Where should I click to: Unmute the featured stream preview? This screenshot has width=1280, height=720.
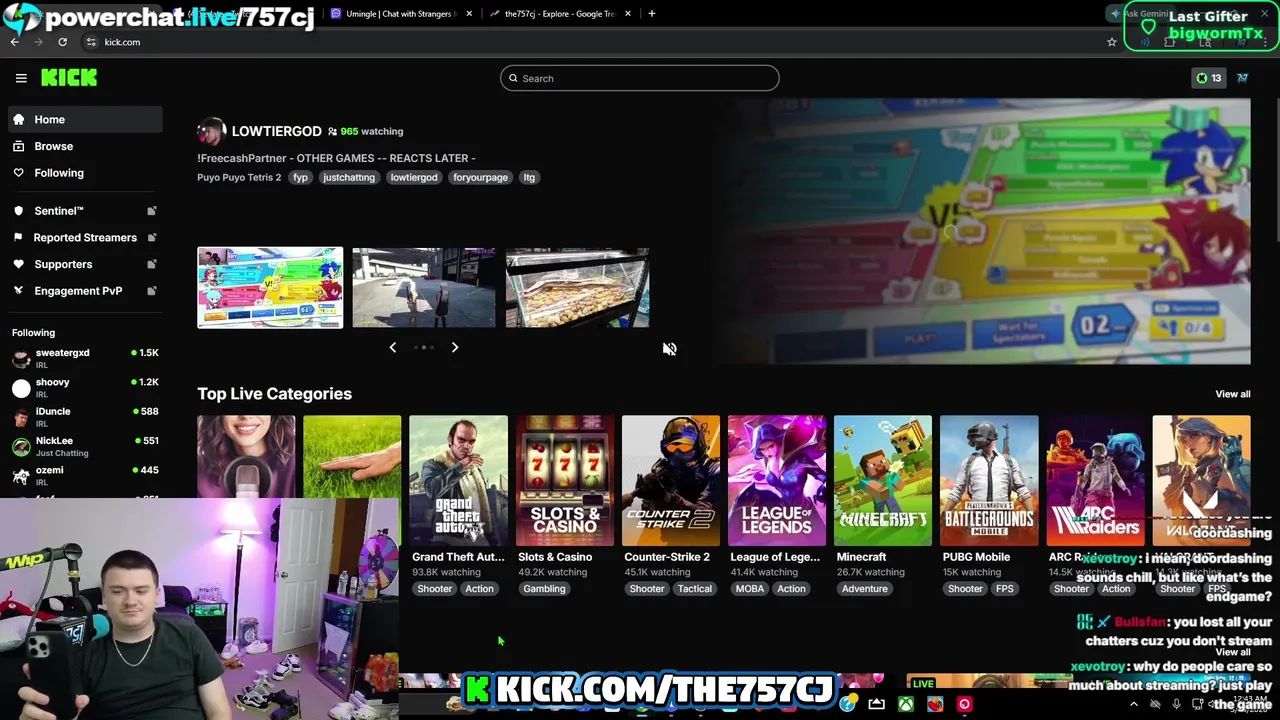coord(670,349)
